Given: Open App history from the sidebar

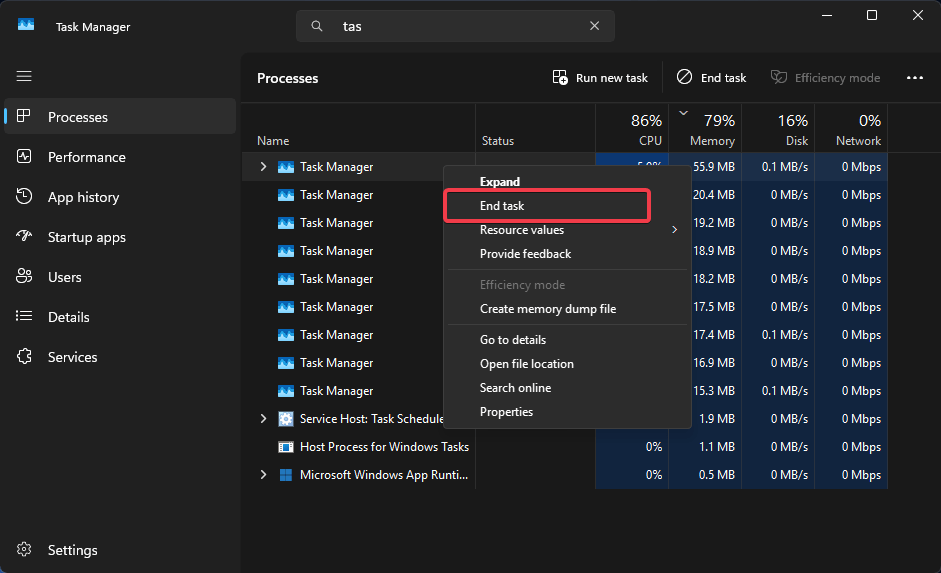Looking at the screenshot, I should (25, 197).
